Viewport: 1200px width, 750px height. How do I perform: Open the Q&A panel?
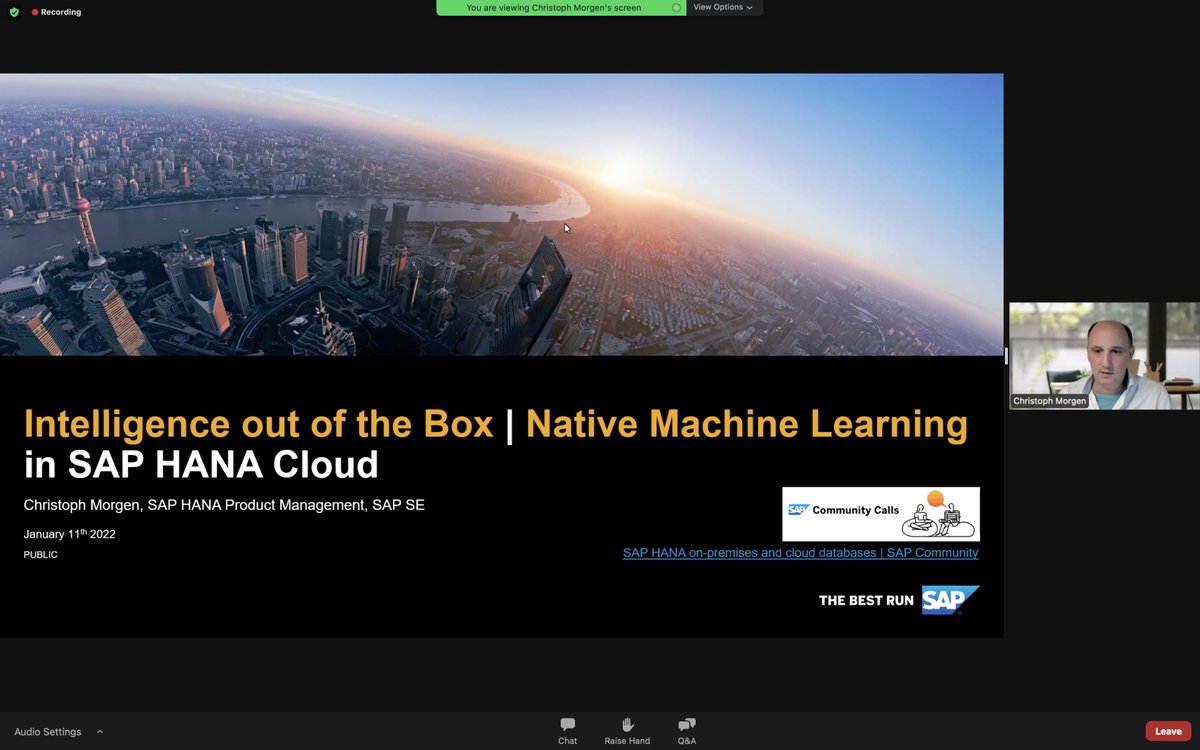click(x=686, y=725)
